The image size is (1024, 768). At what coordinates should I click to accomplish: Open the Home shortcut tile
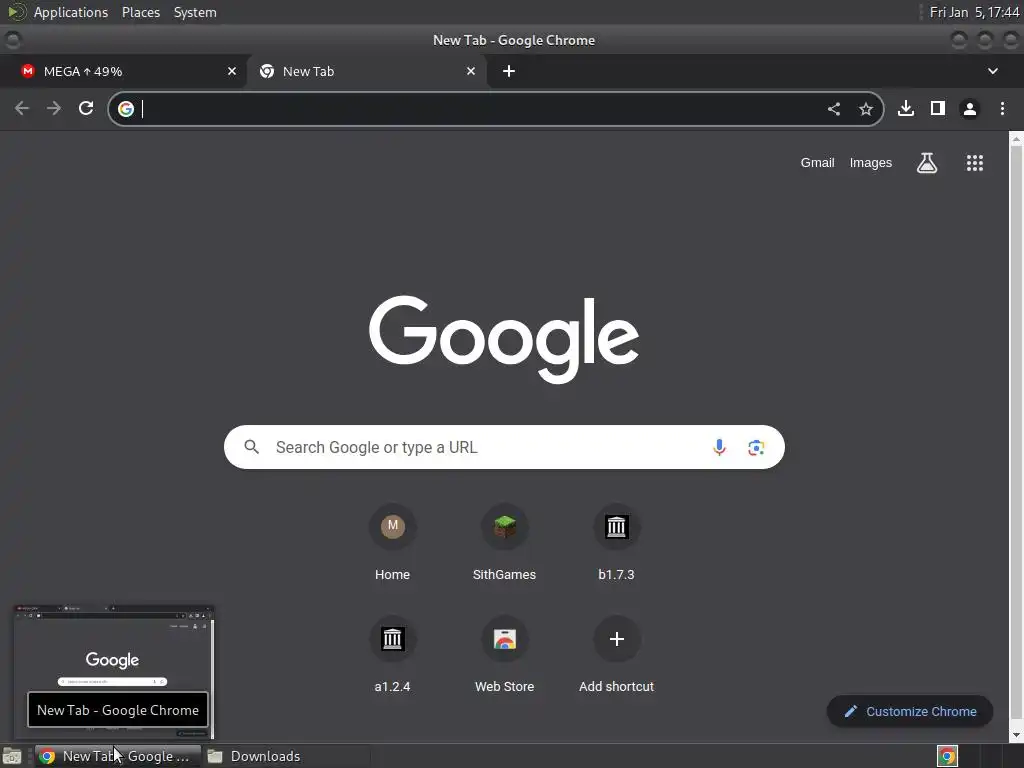pyautogui.click(x=392, y=543)
